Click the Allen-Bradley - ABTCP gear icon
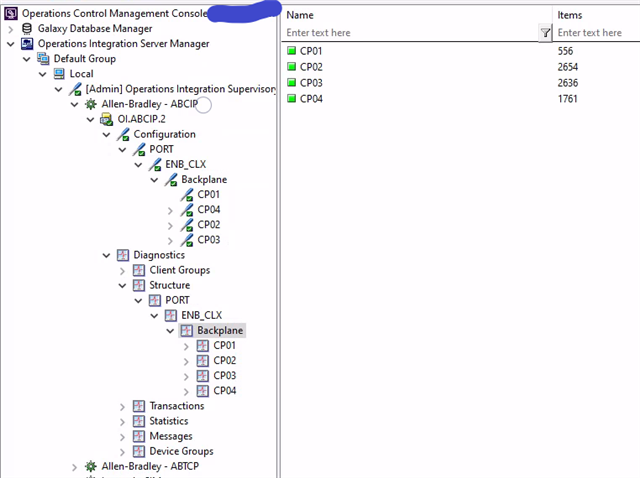This screenshot has height=478, width=640. click(x=91, y=467)
